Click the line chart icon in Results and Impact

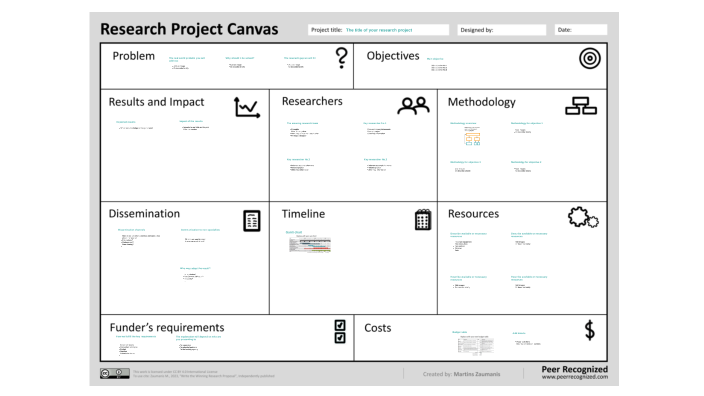coord(247,108)
